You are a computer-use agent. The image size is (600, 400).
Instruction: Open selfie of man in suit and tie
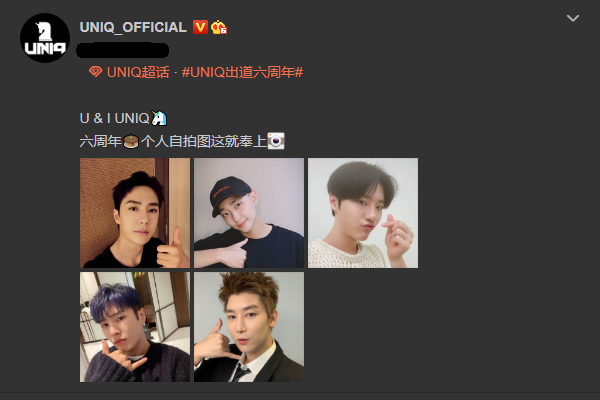(249, 327)
